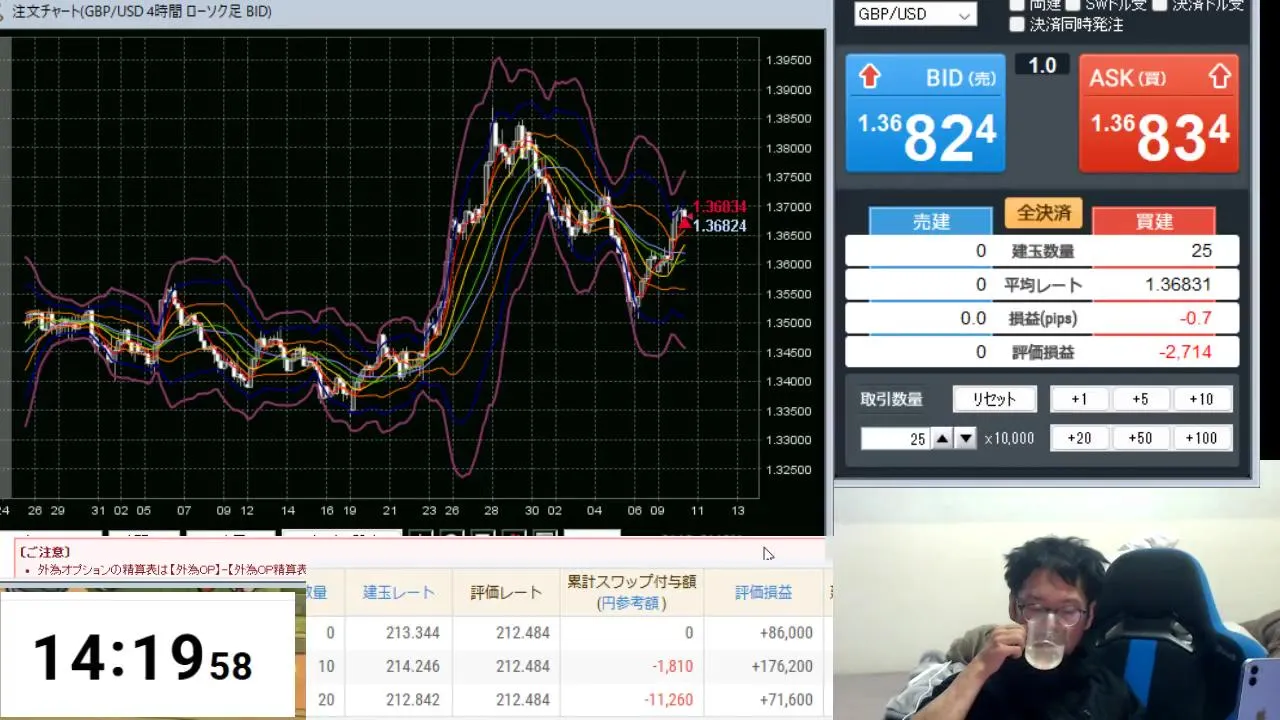Screen dimensions: 1280x720
Task: Sort by 建玉レート column header
Action: [x=399, y=593]
